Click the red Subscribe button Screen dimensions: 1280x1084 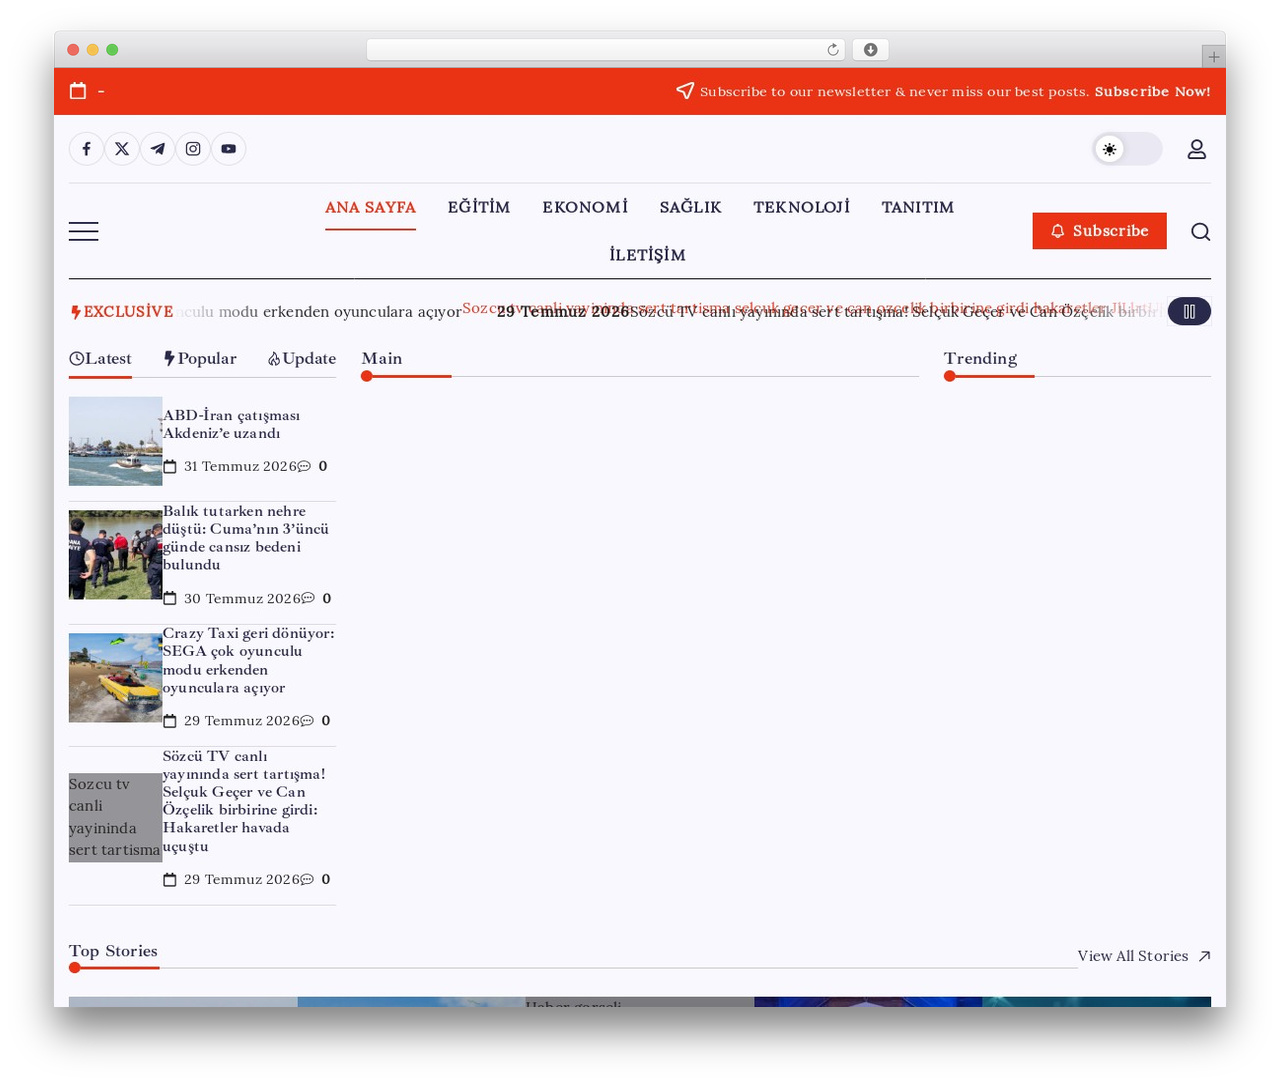[x=1100, y=231]
